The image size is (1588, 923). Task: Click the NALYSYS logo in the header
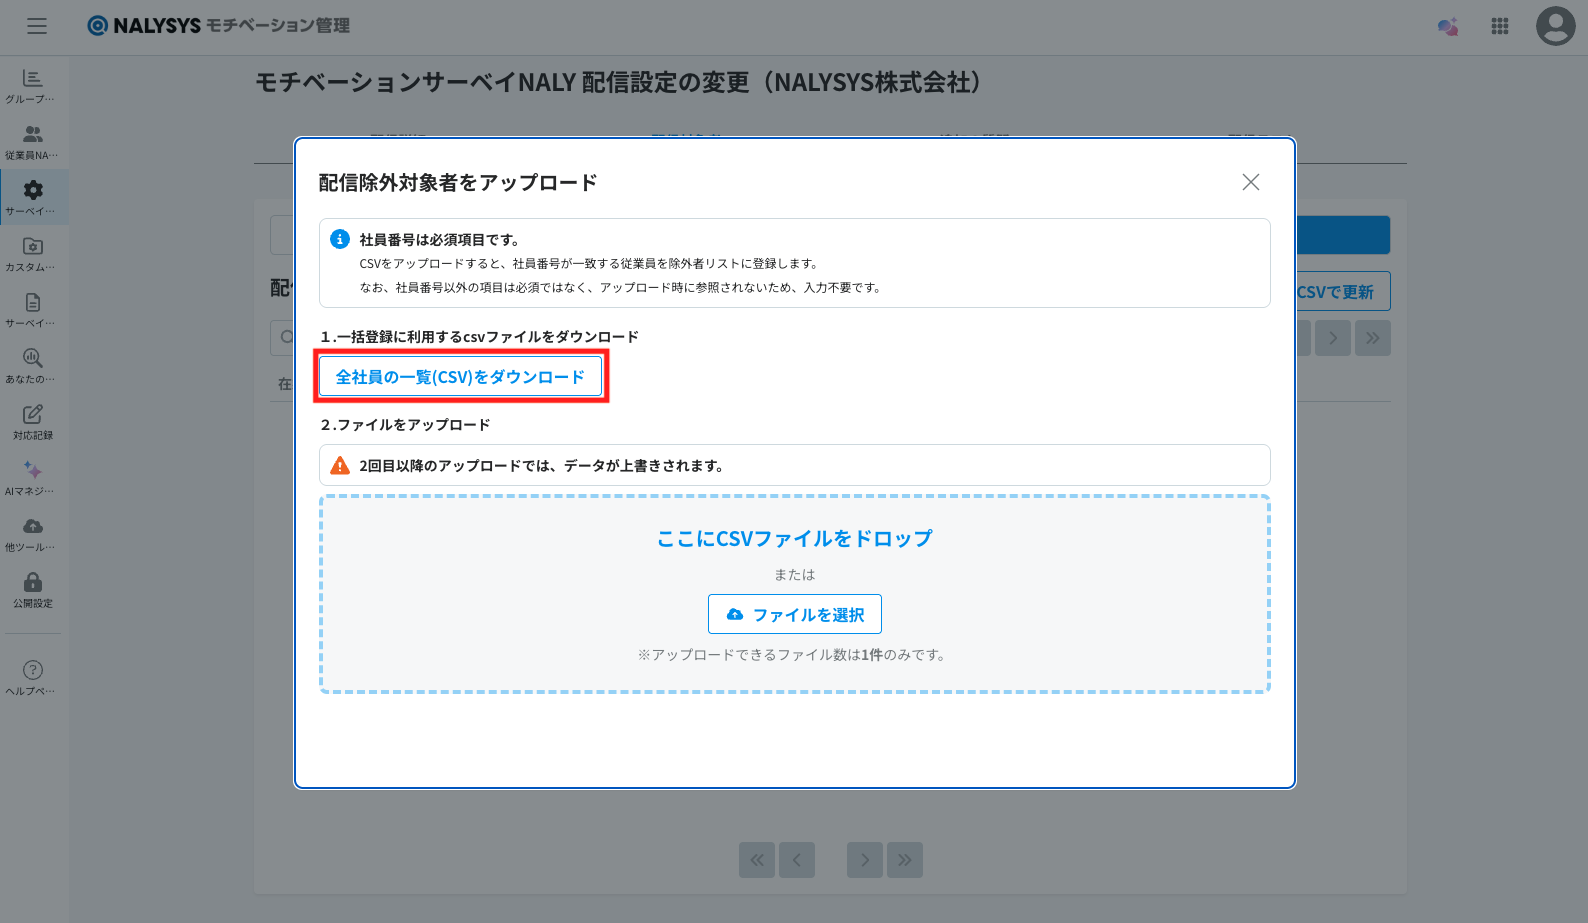coord(219,26)
